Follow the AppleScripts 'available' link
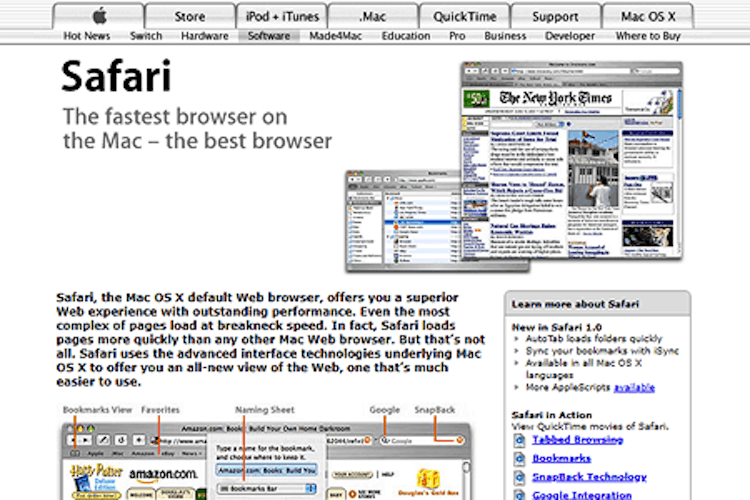Screen dimensions: 750x500 pyautogui.click(x=634, y=388)
